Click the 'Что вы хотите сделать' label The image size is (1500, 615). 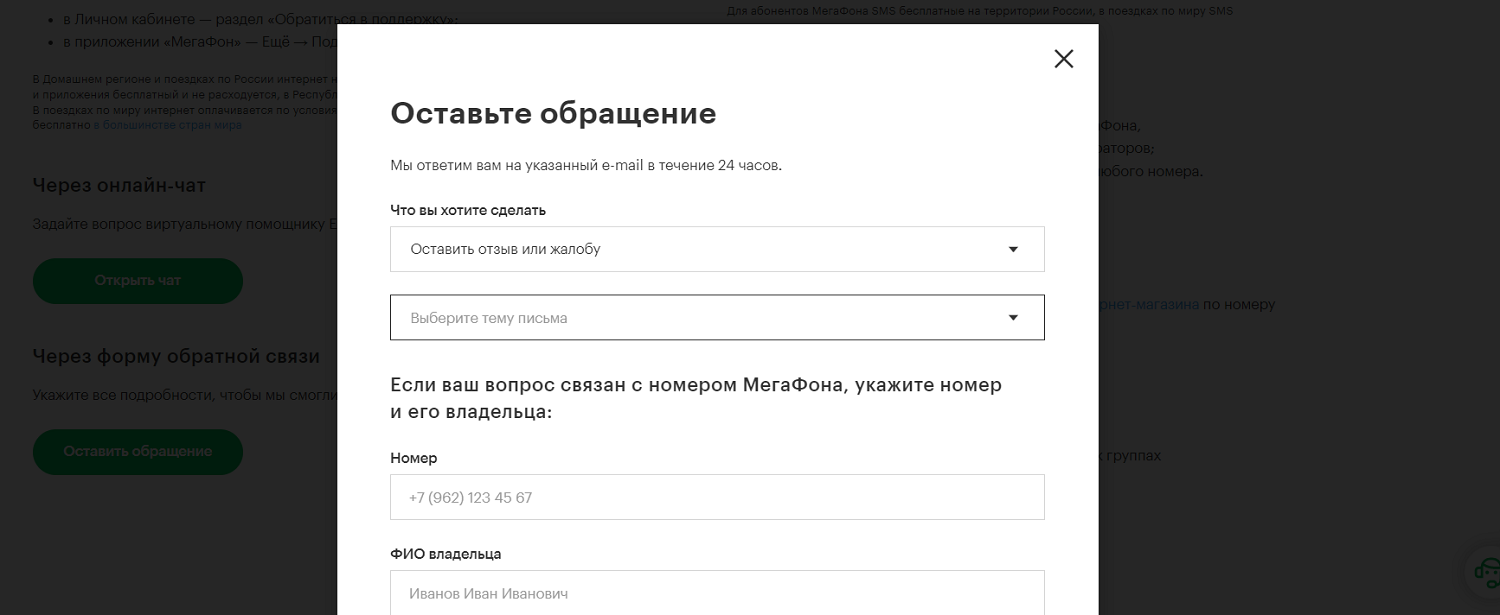pyautogui.click(x=468, y=210)
